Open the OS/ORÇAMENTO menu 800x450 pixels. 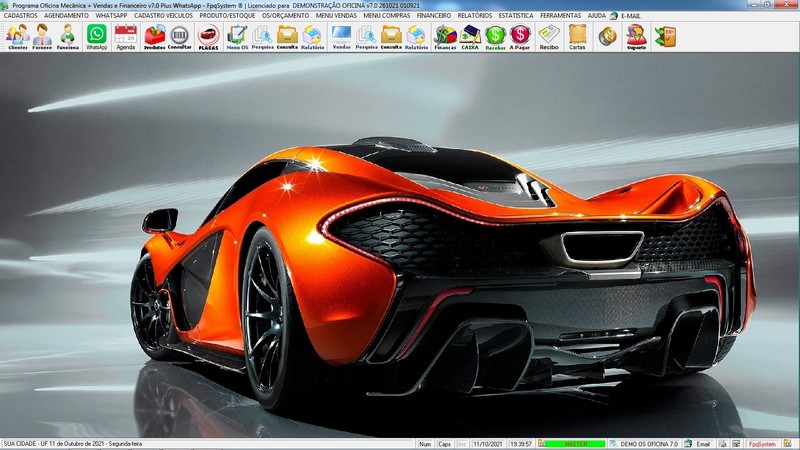pyautogui.click(x=285, y=16)
